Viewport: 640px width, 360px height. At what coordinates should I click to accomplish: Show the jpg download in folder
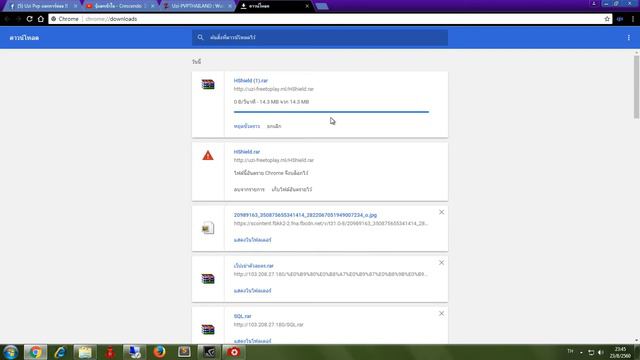pyautogui.click(x=252, y=240)
